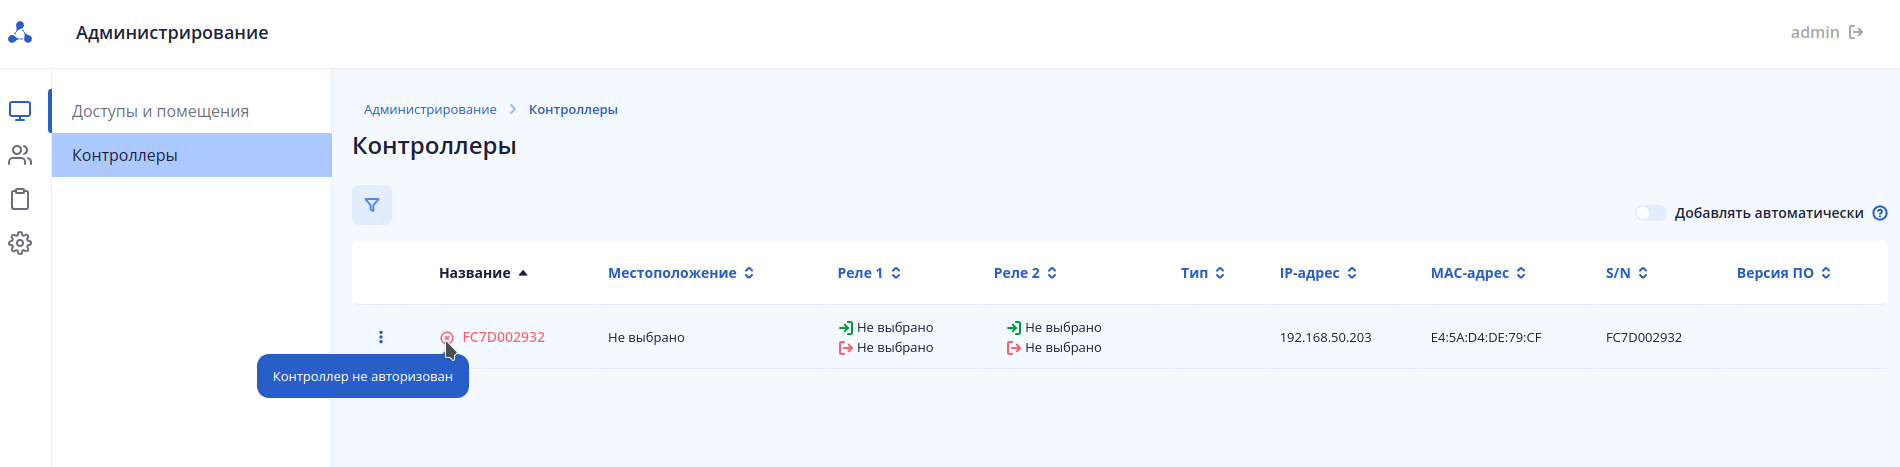Viewport: 1900px width, 467px height.
Task: Click the app logo icon
Action: pos(20,33)
